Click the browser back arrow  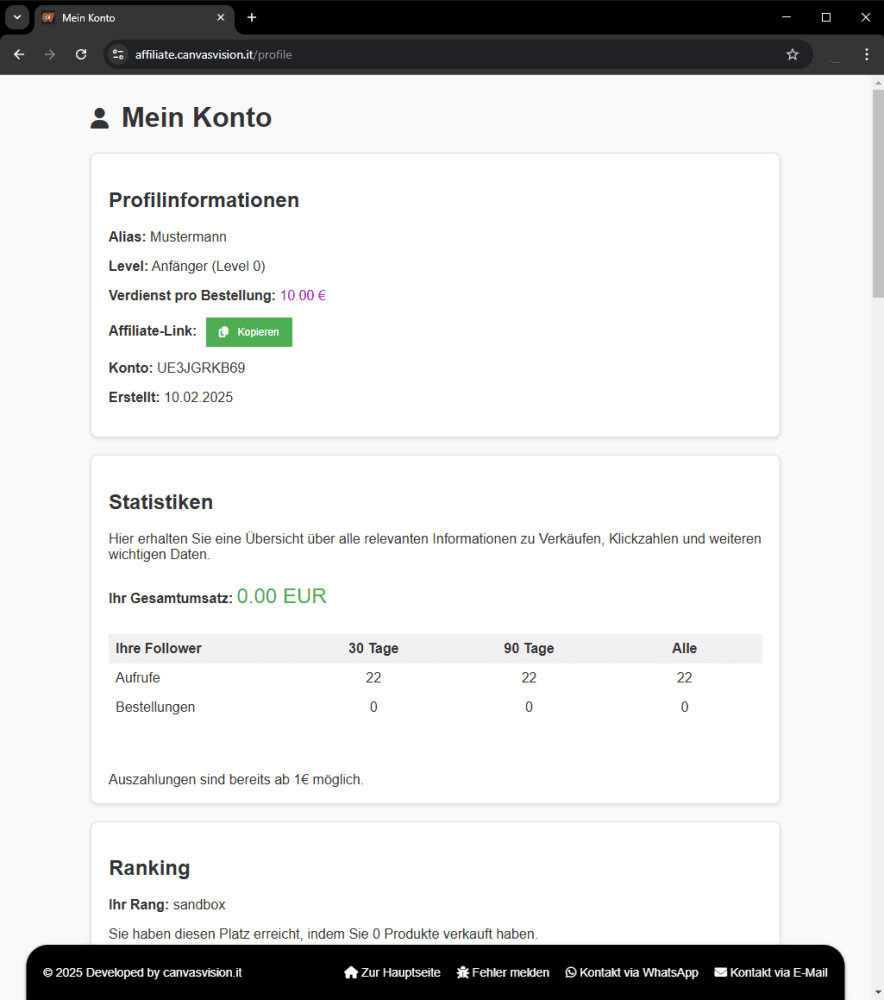(19, 54)
